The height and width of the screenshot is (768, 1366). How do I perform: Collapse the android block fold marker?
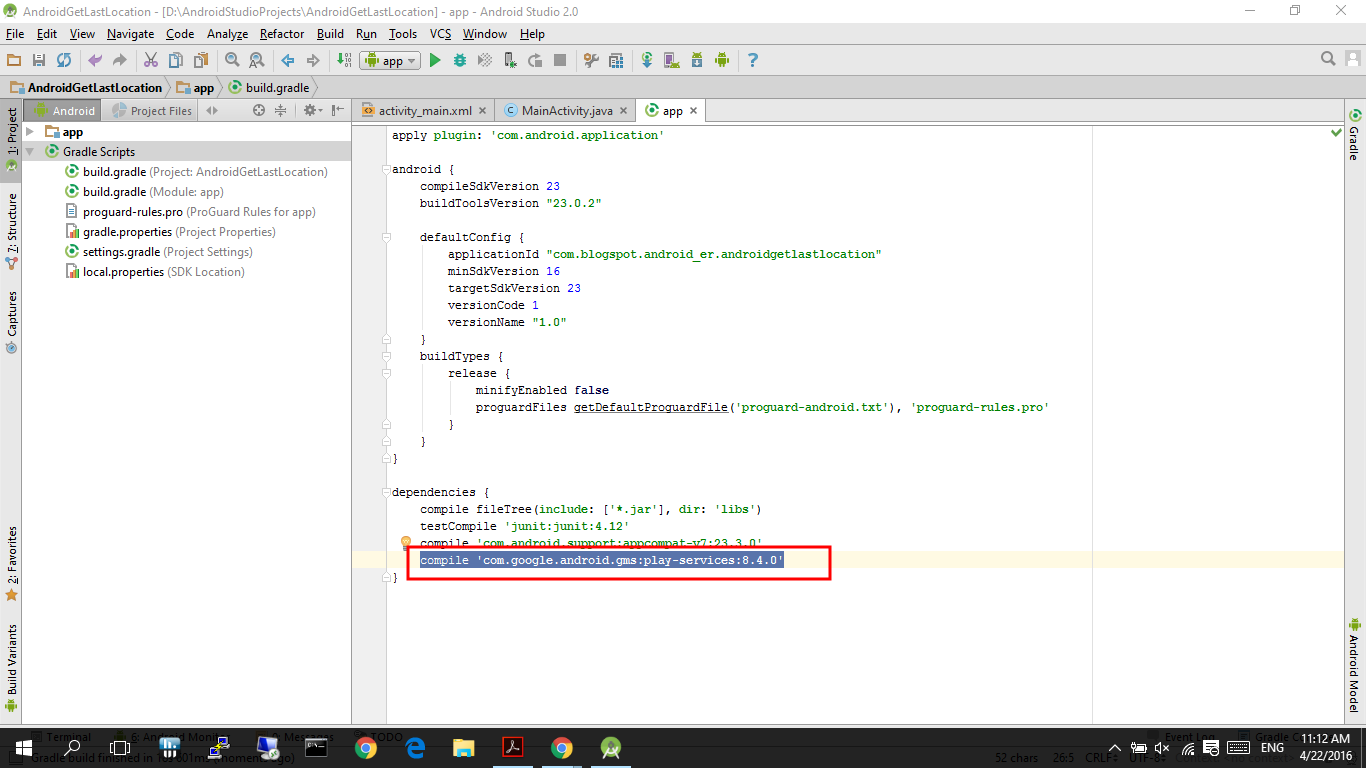387,169
